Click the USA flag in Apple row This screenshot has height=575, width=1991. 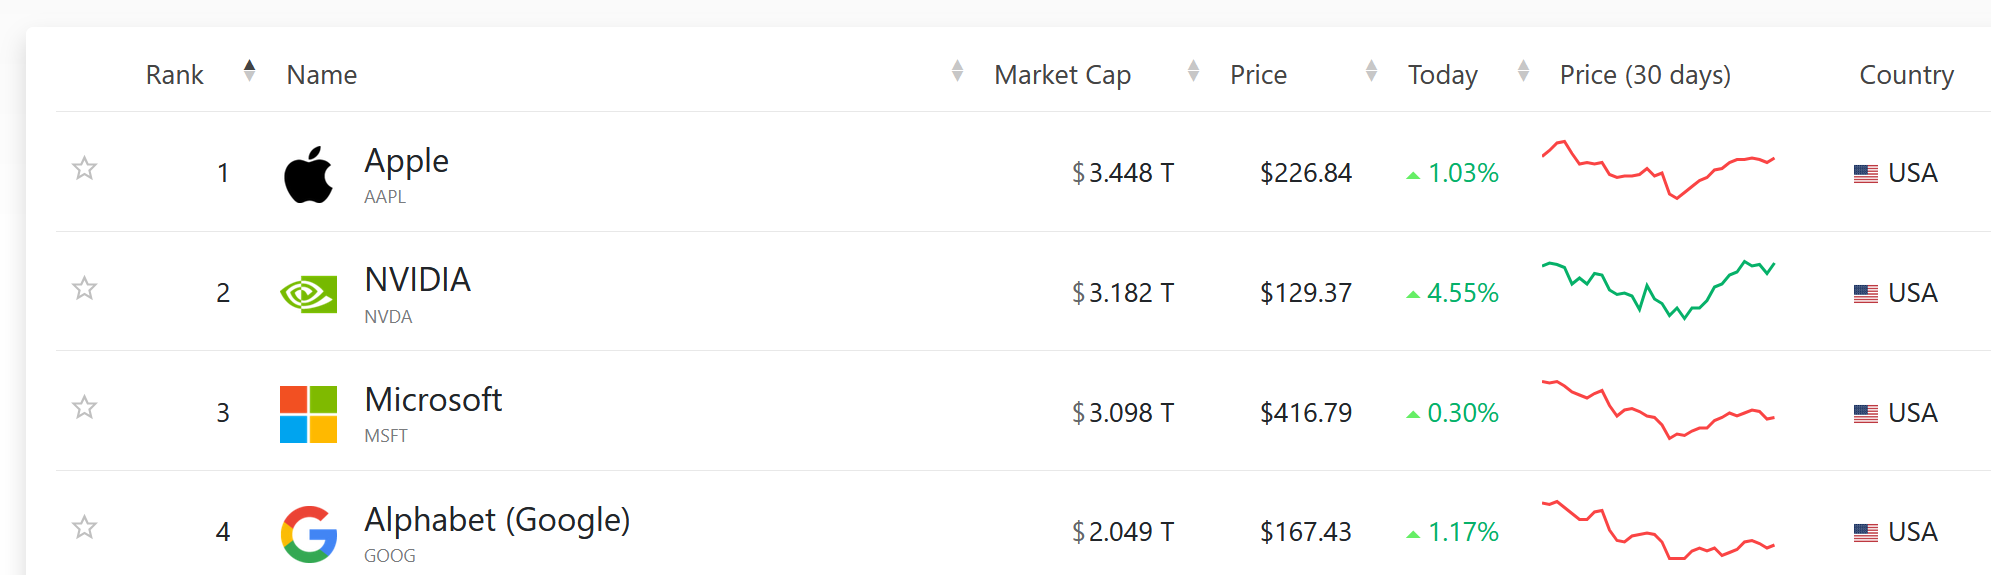click(x=1865, y=174)
